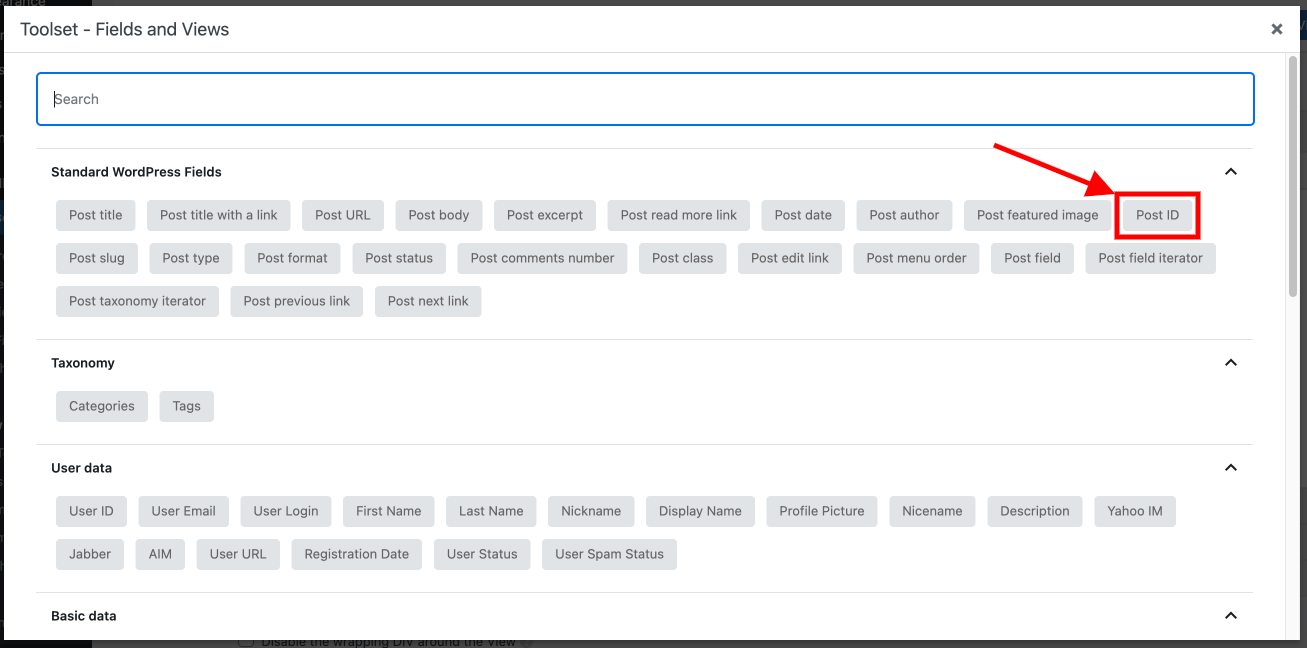This screenshot has height=648, width=1307.
Task: Collapse the Standard WordPress Fields section
Action: (1231, 172)
